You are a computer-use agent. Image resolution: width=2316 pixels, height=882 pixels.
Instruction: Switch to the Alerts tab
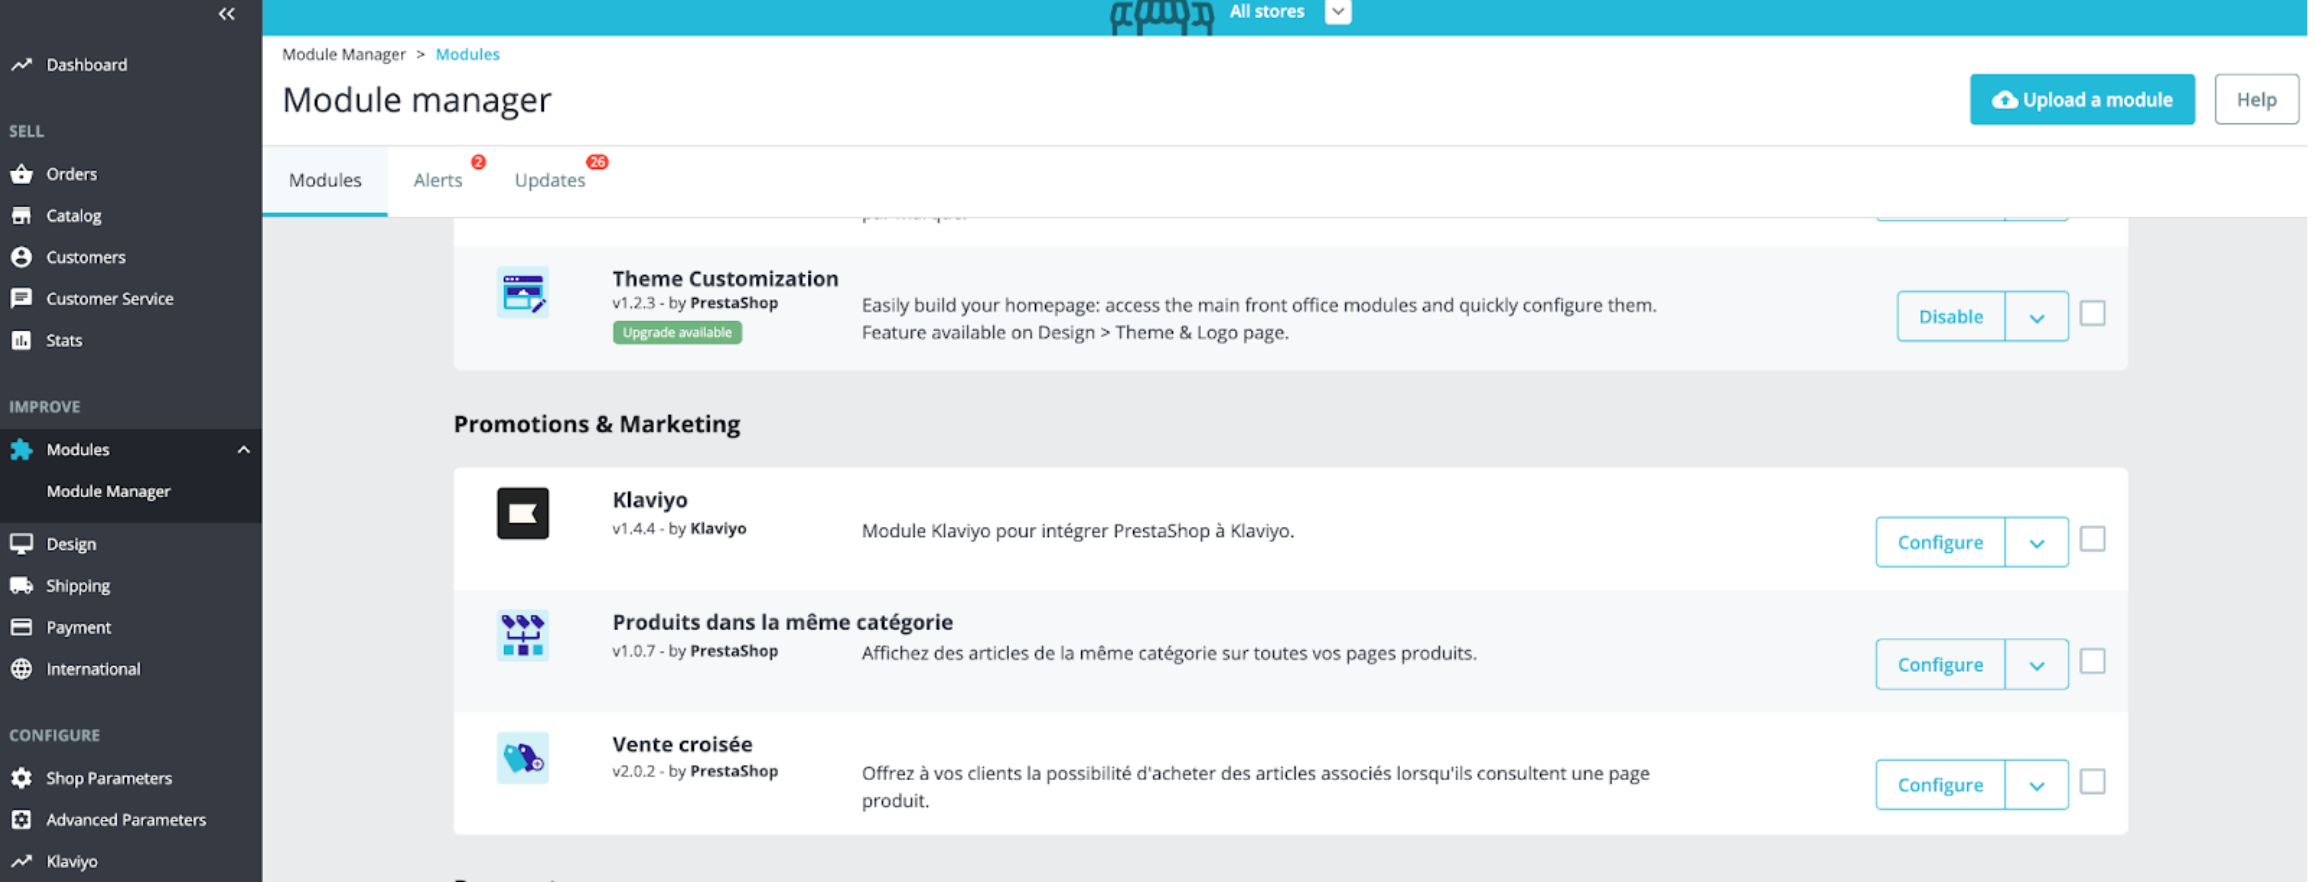pyautogui.click(x=438, y=180)
